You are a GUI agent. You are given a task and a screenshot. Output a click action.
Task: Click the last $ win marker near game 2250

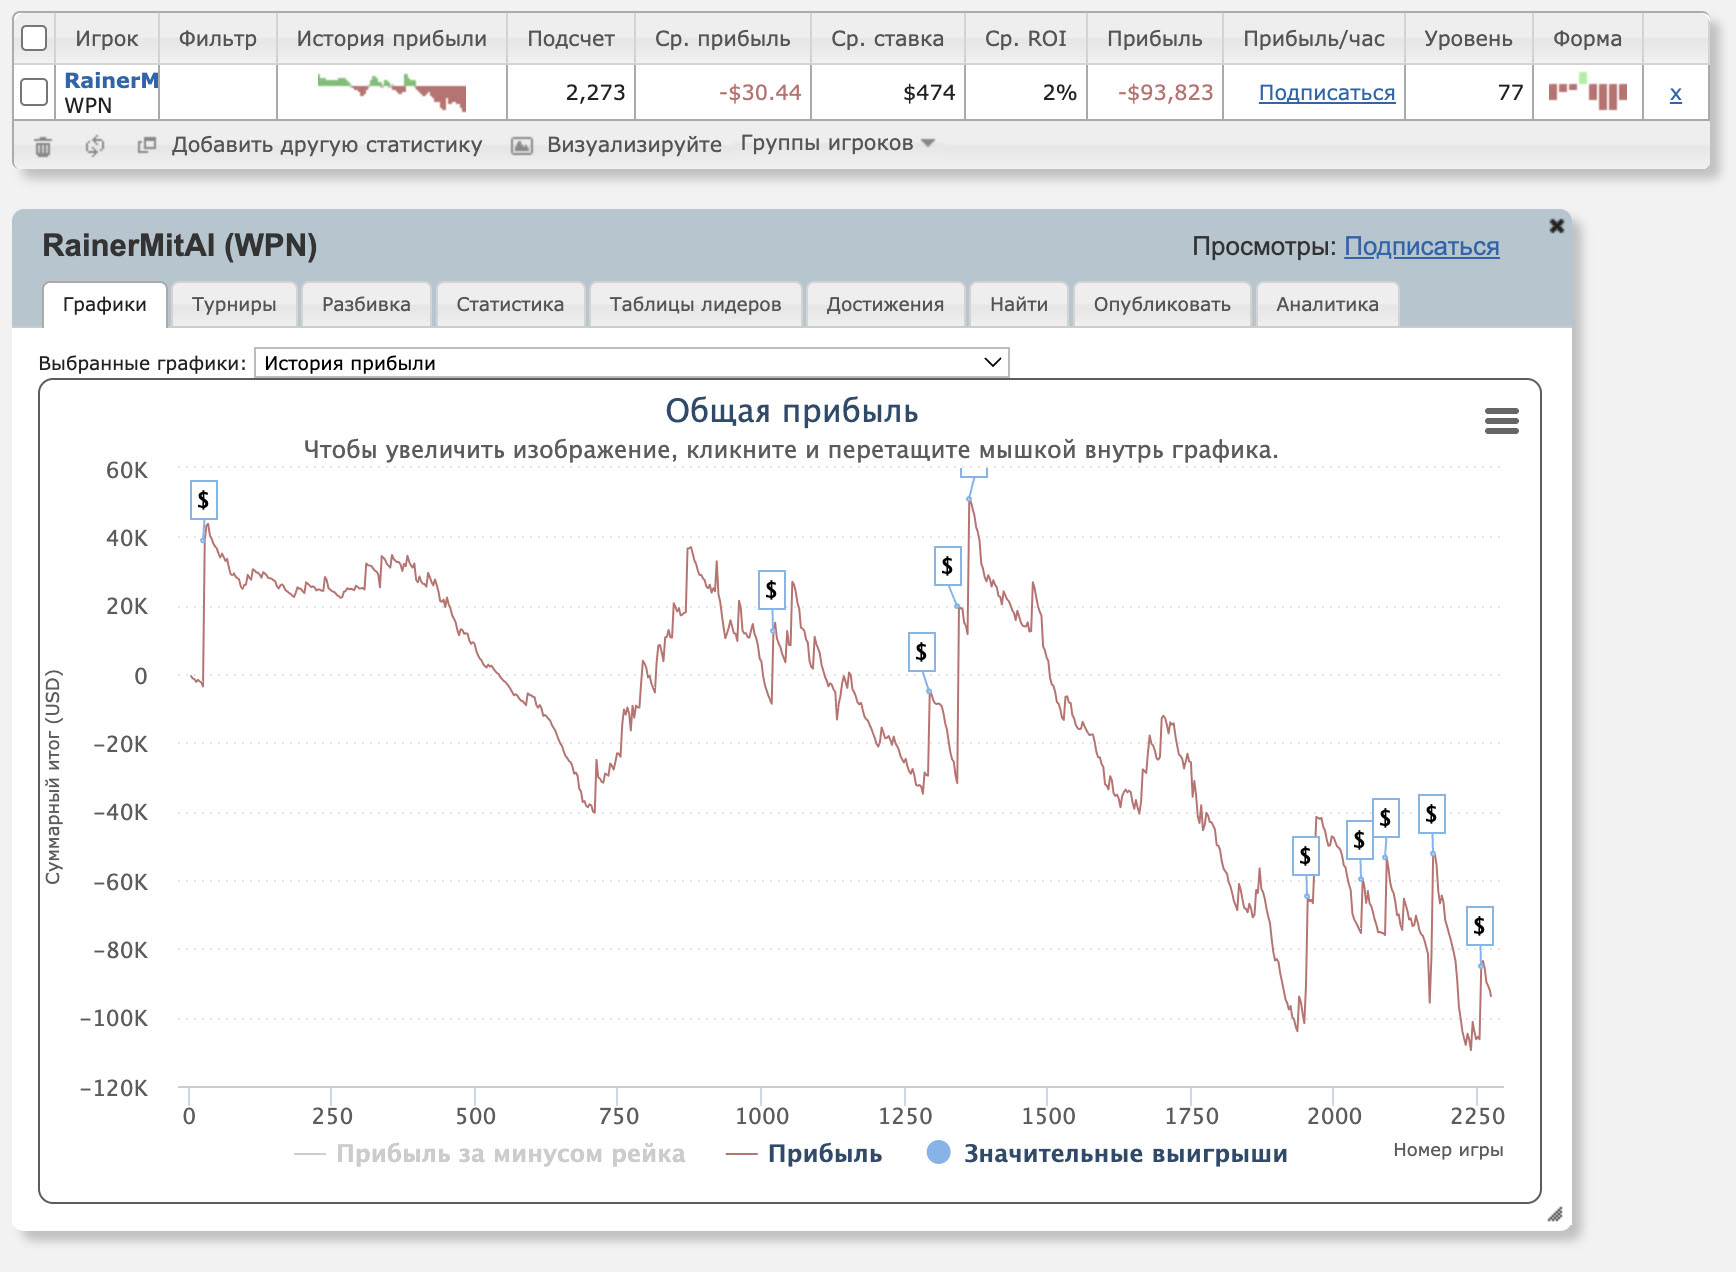[x=1479, y=926]
